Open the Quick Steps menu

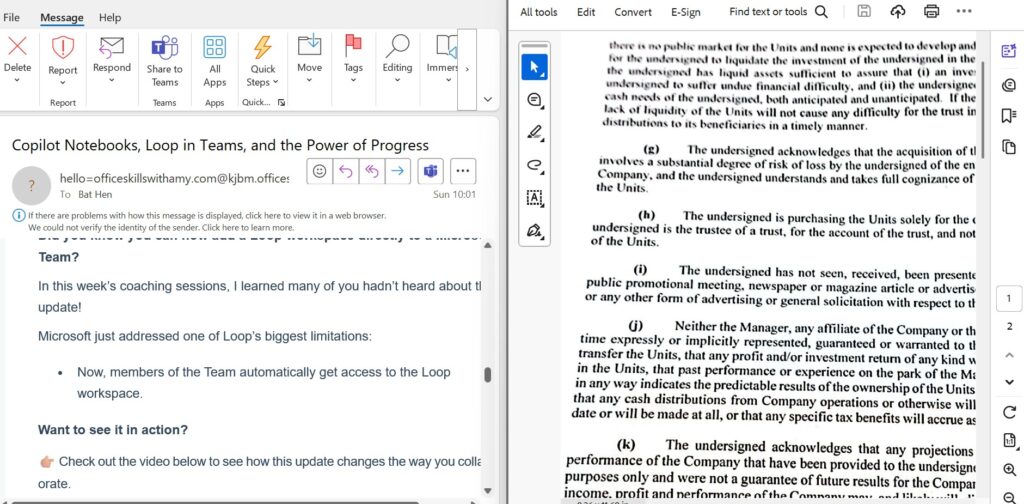pos(263,61)
